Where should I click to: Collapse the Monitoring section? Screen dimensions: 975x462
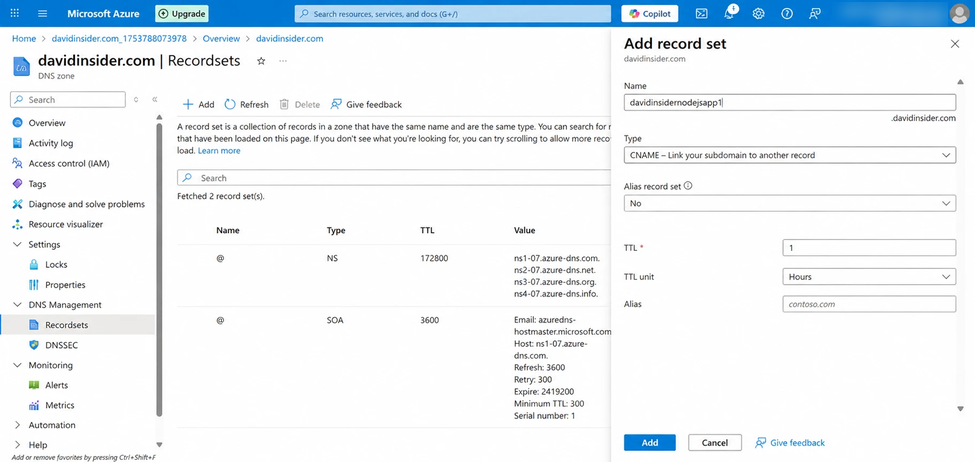(x=17, y=365)
